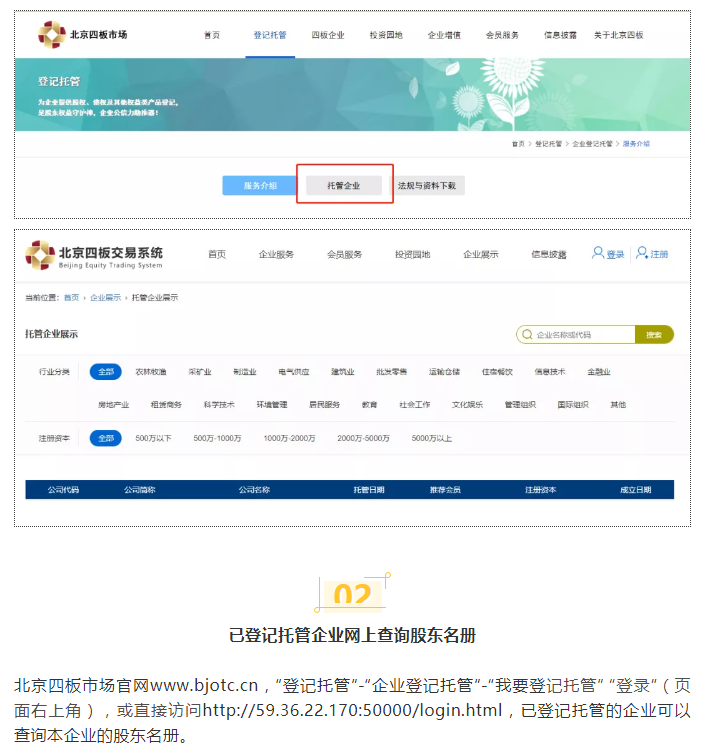Filter industry by 管理组织
The height and width of the screenshot is (756, 709).
point(520,405)
